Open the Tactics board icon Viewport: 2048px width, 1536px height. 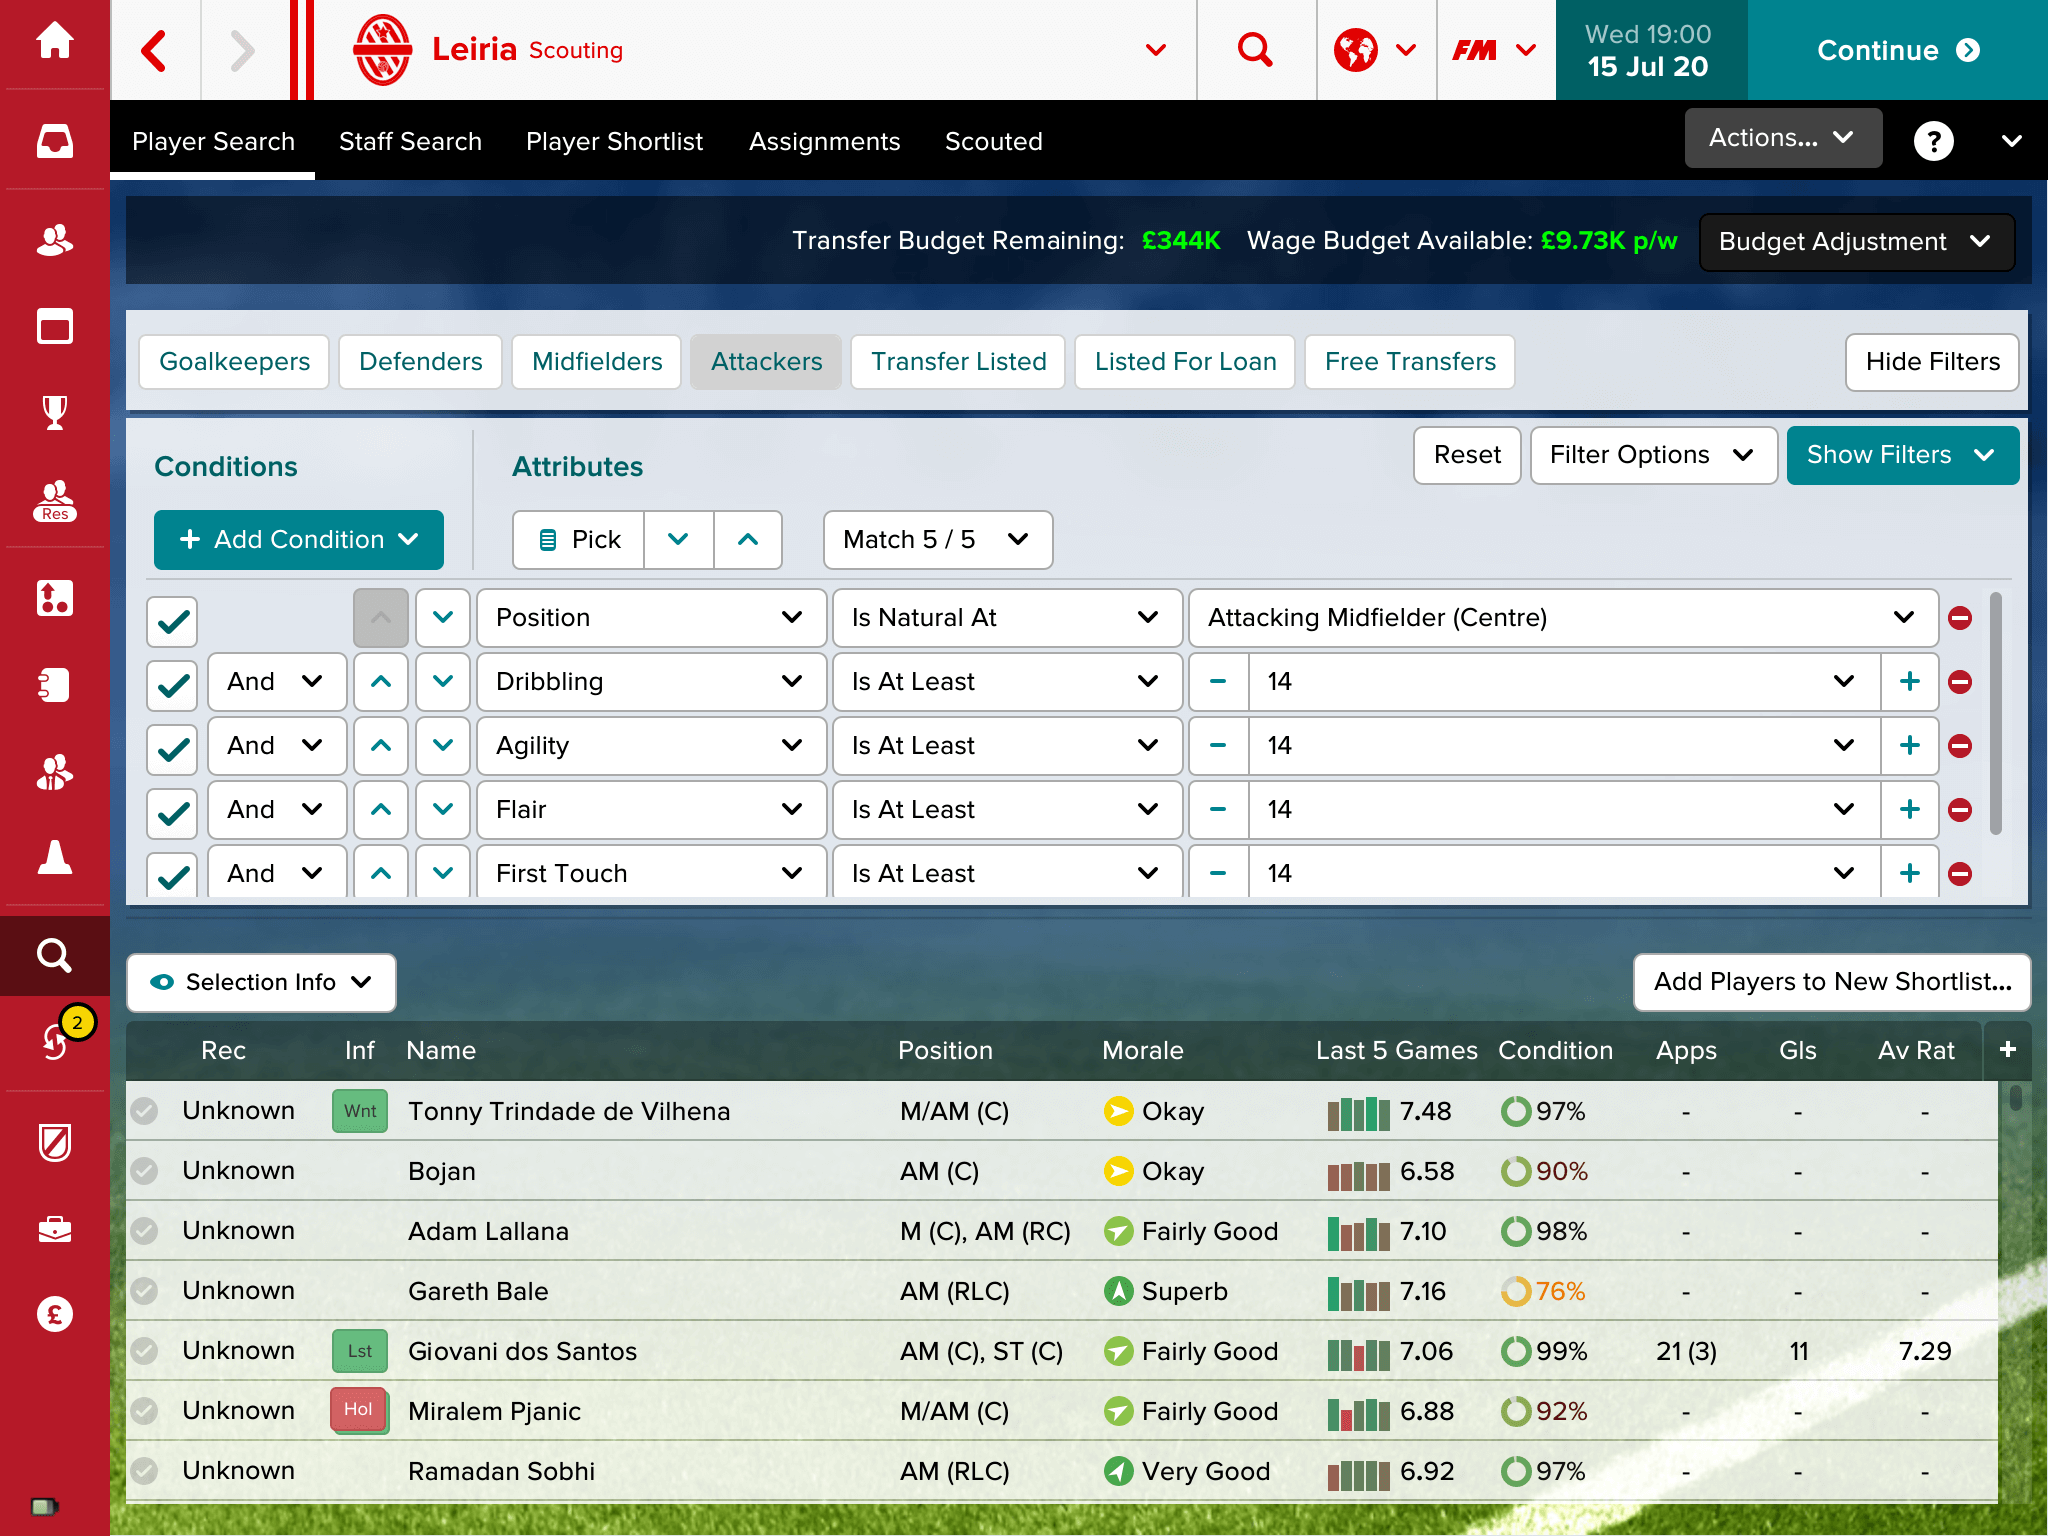pyautogui.click(x=54, y=598)
